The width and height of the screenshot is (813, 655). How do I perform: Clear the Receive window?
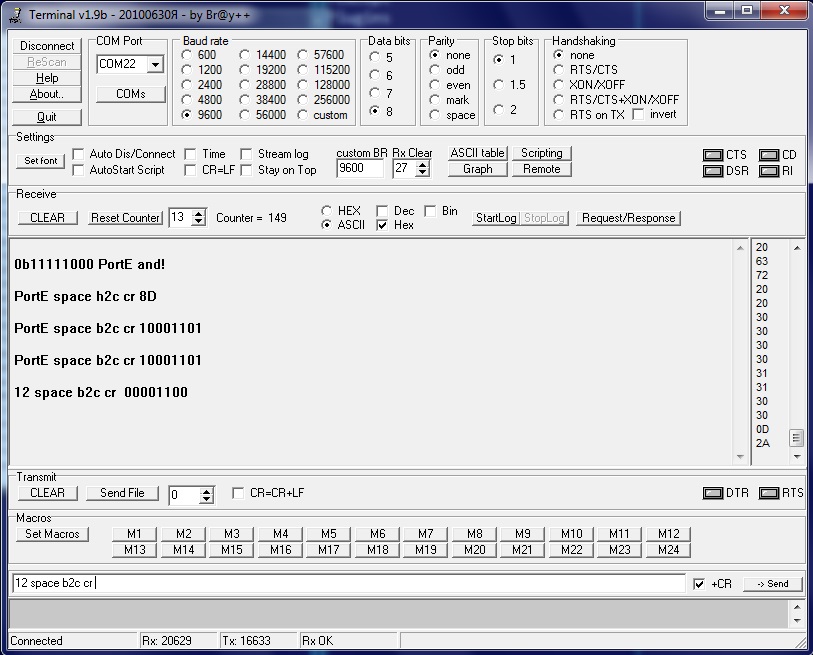tap(47, 218)
